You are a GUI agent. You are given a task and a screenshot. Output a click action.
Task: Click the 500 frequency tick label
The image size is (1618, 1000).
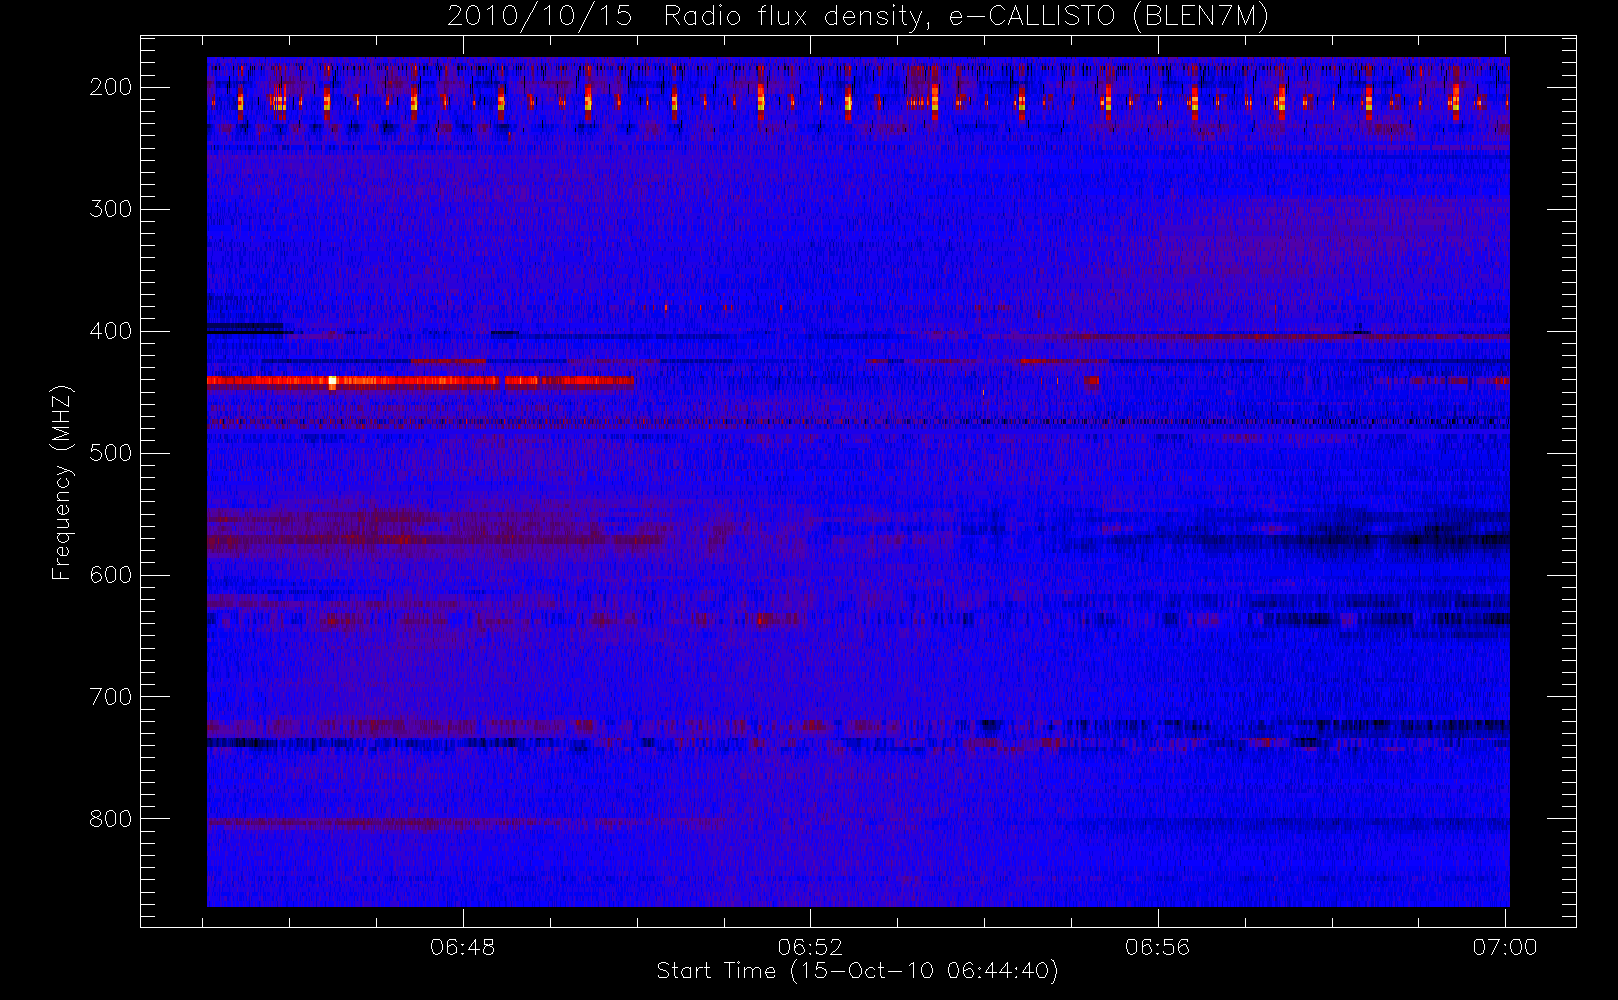pos(110,453)
